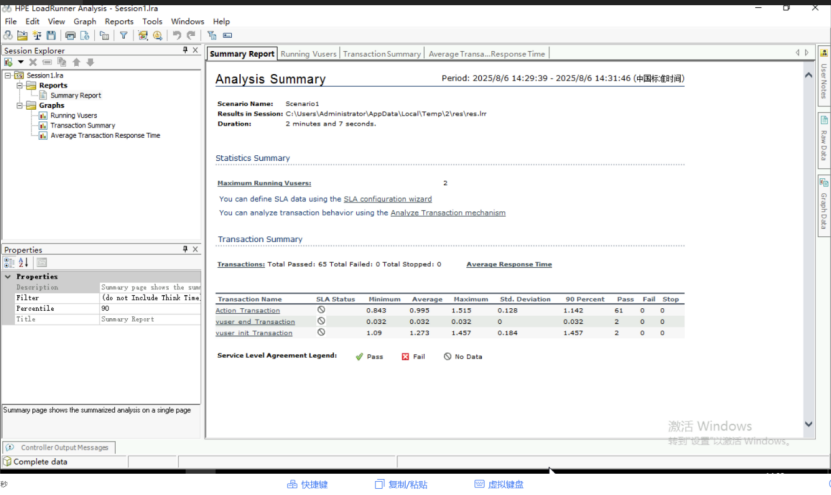Screen dimensions: 831x495
Task: Switch to the Transaction Summary tab
Action: point(382,54)
